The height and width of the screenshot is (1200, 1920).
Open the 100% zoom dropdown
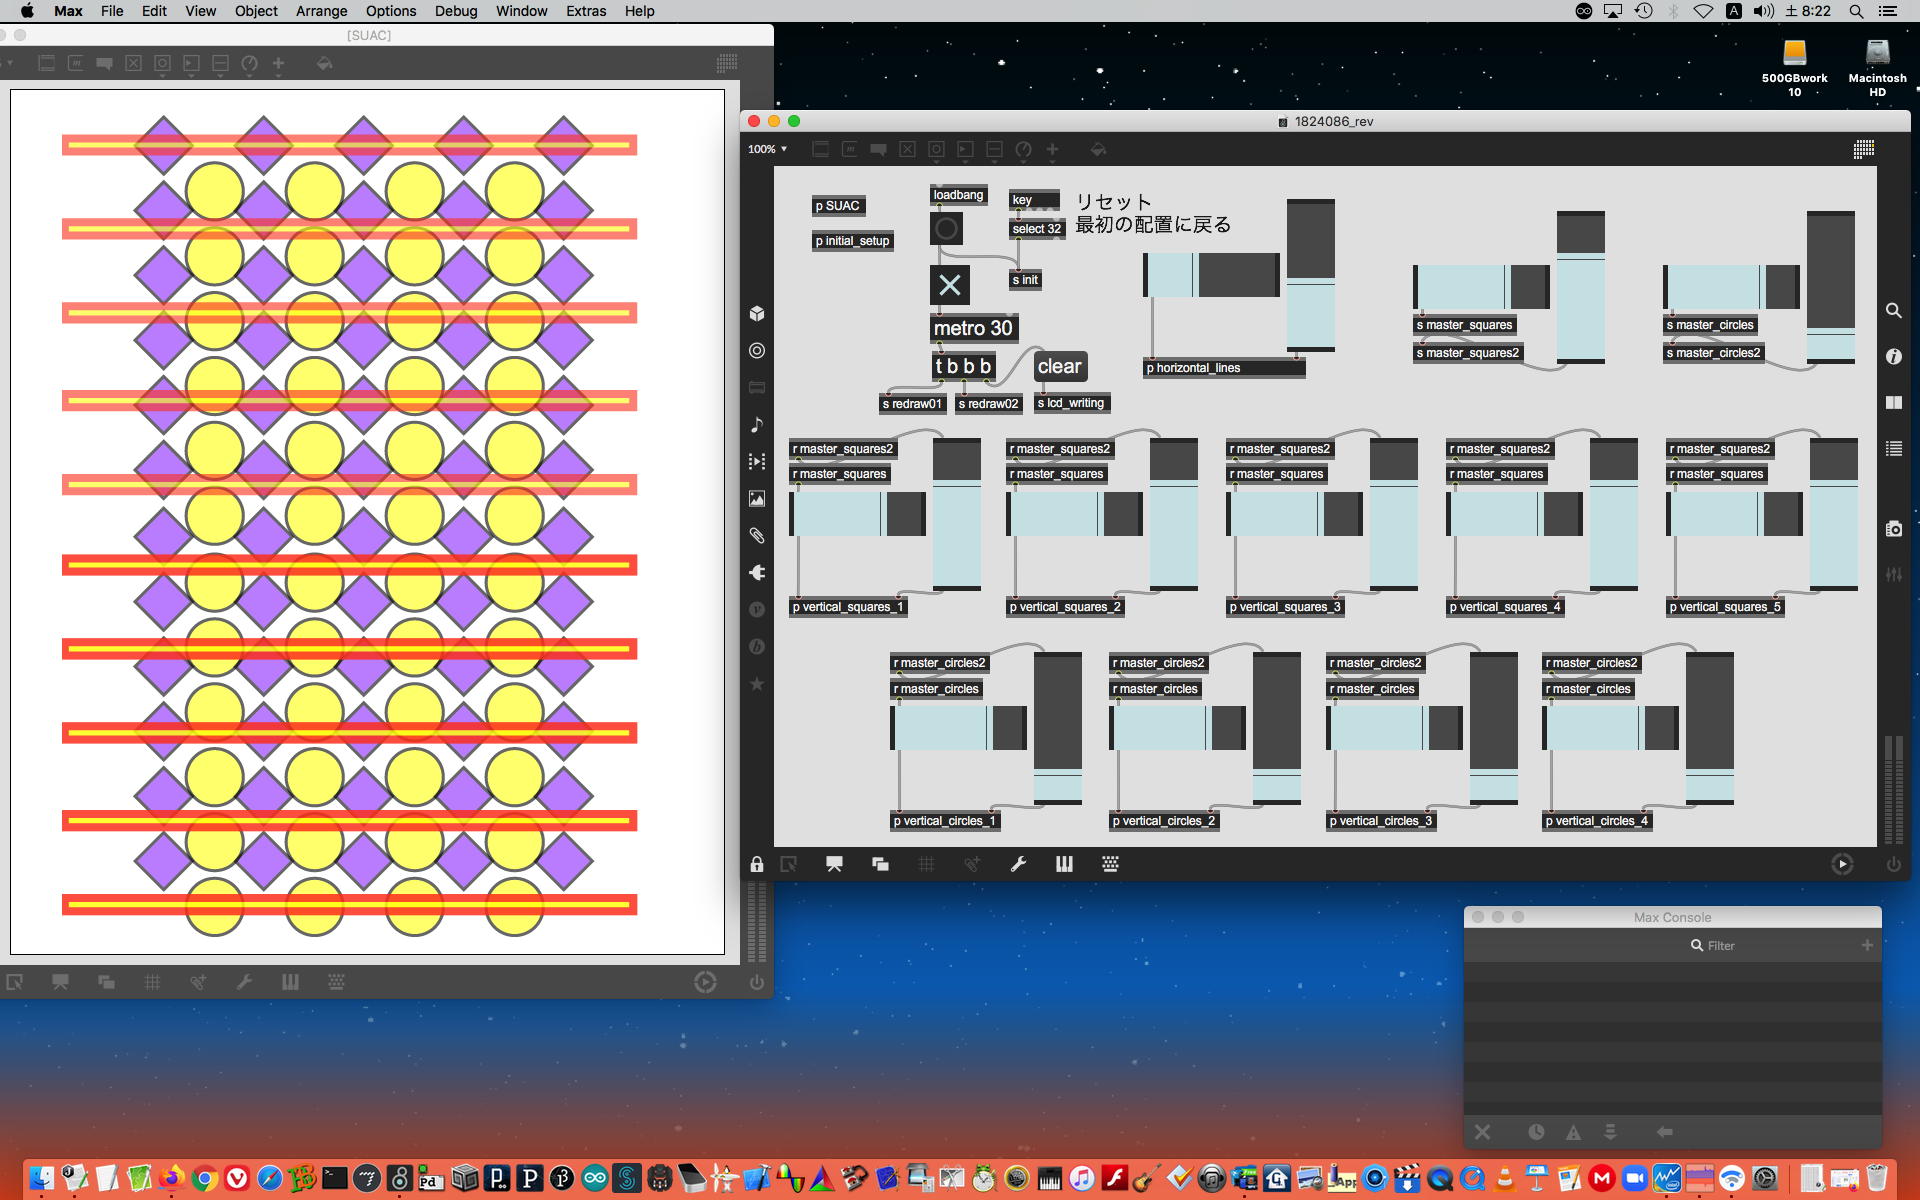pyautogui.click(x=767, y=149)
